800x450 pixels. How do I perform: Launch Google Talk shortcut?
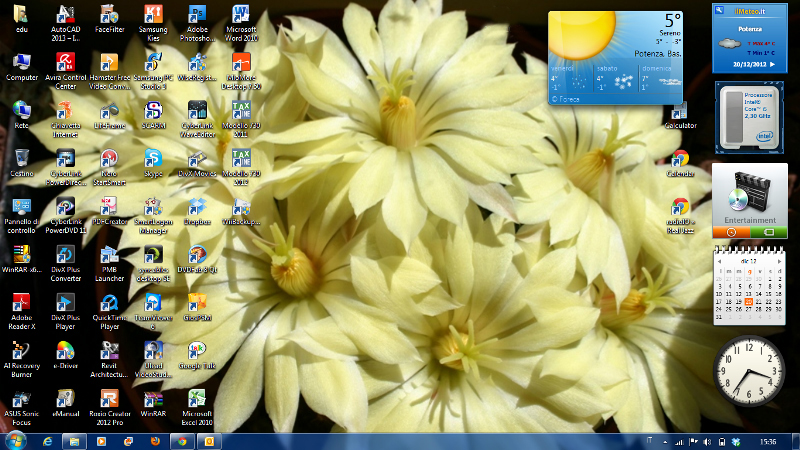coord(197,355)
